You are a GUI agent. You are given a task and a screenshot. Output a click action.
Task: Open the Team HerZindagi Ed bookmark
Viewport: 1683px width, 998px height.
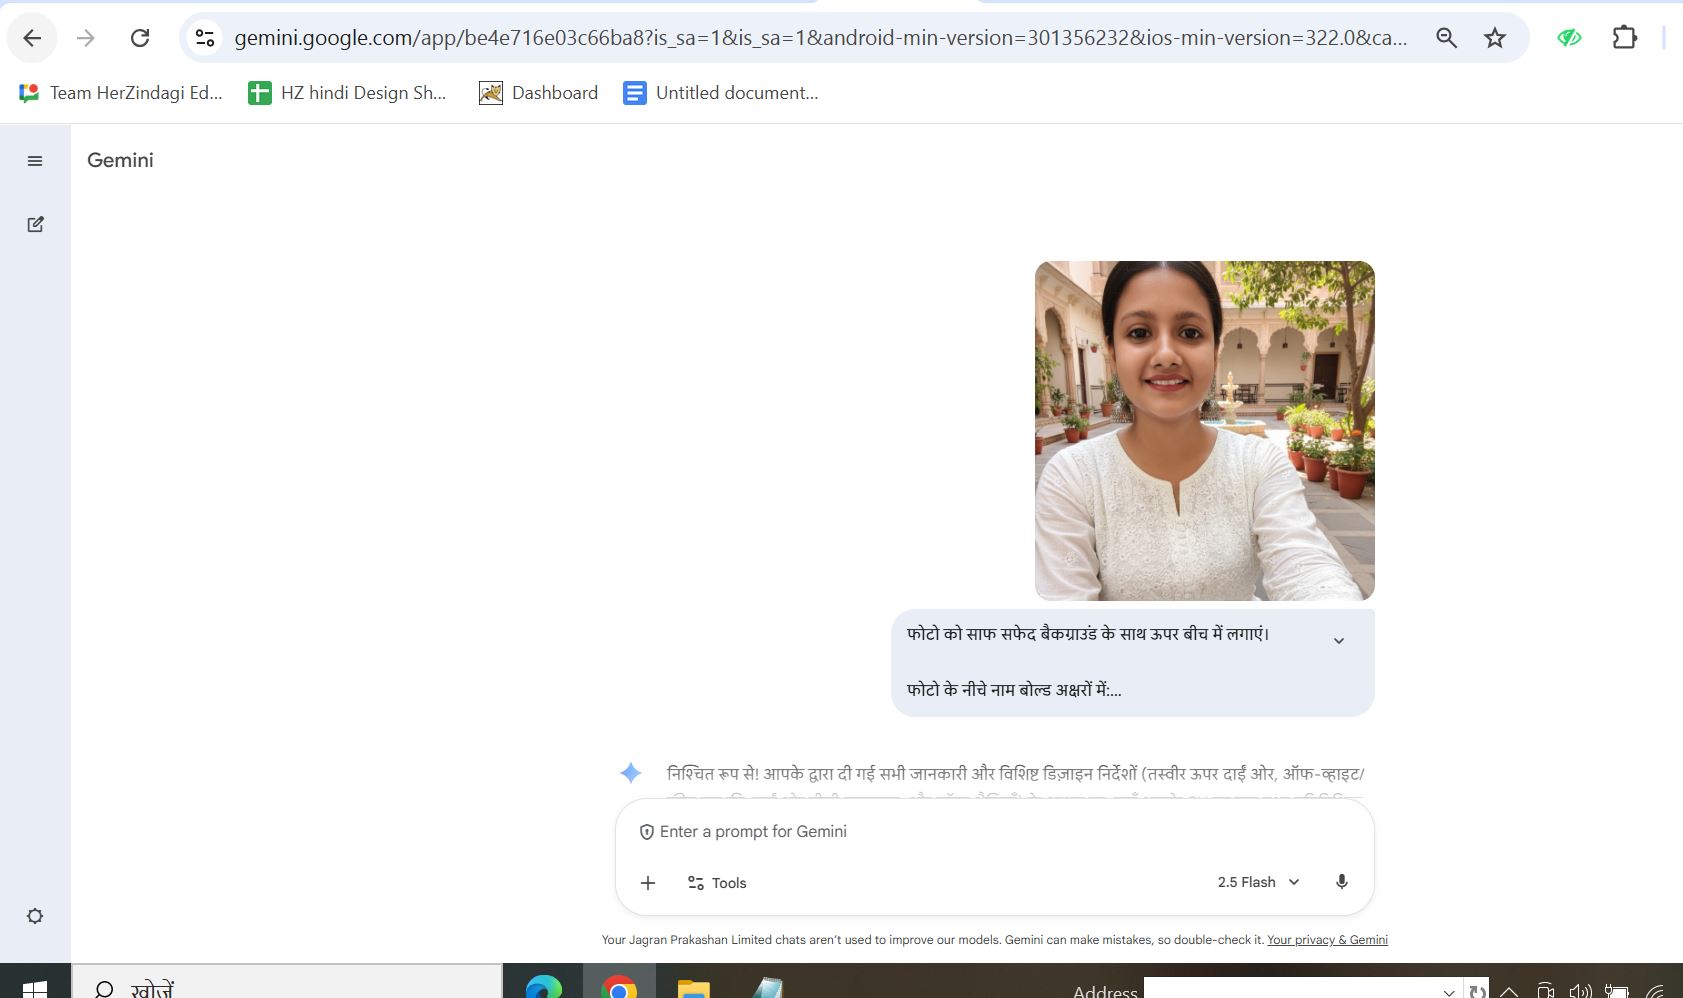pos(122,92)
